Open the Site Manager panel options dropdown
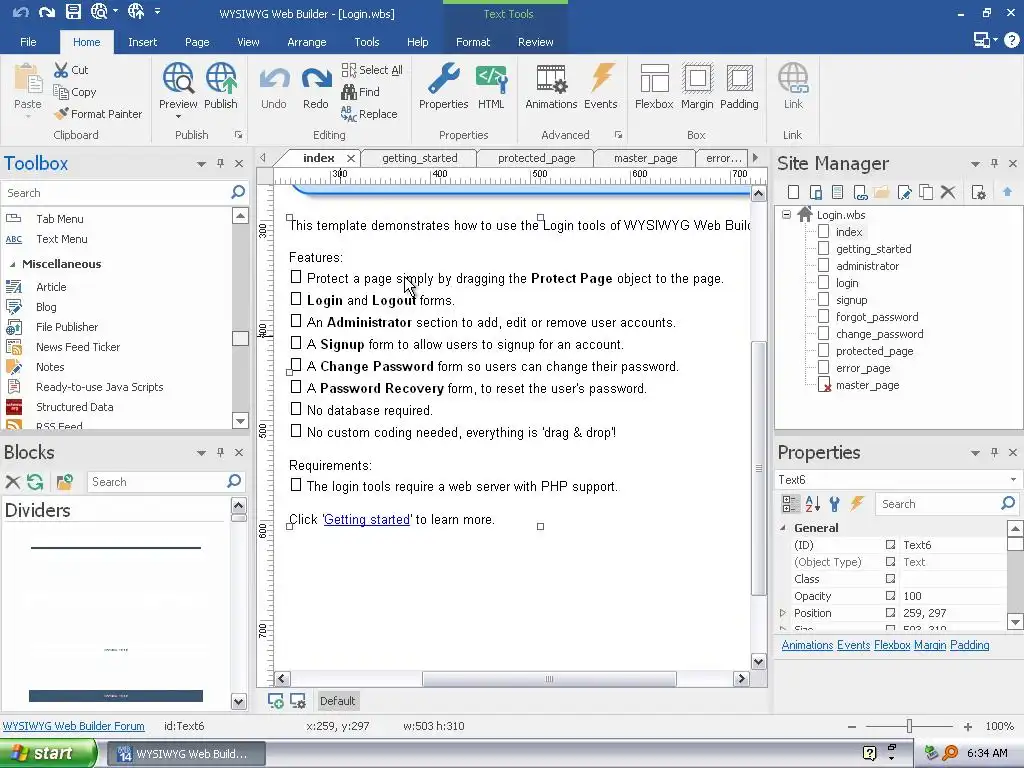This screenshot has height=768, width=1024. tap(975, 164)
